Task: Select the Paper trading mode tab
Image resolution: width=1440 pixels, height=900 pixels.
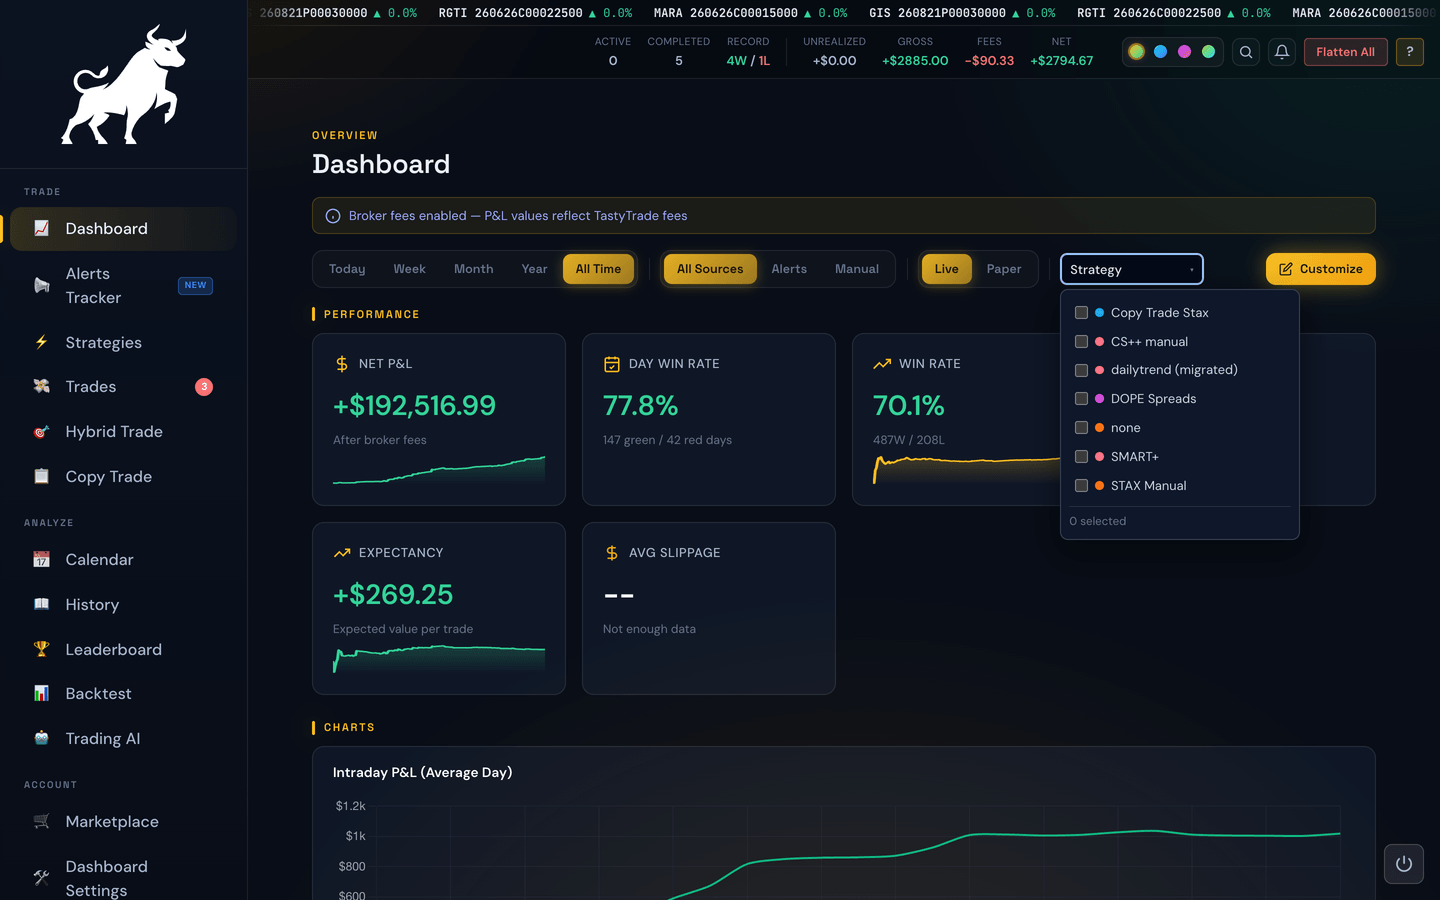Action: pos(1004,269)
